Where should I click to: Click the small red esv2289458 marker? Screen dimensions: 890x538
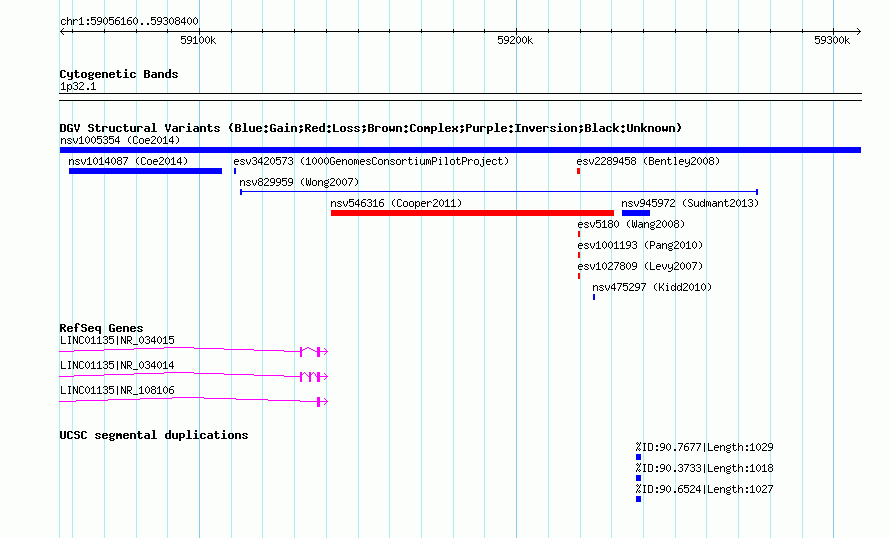click(578, 171)
